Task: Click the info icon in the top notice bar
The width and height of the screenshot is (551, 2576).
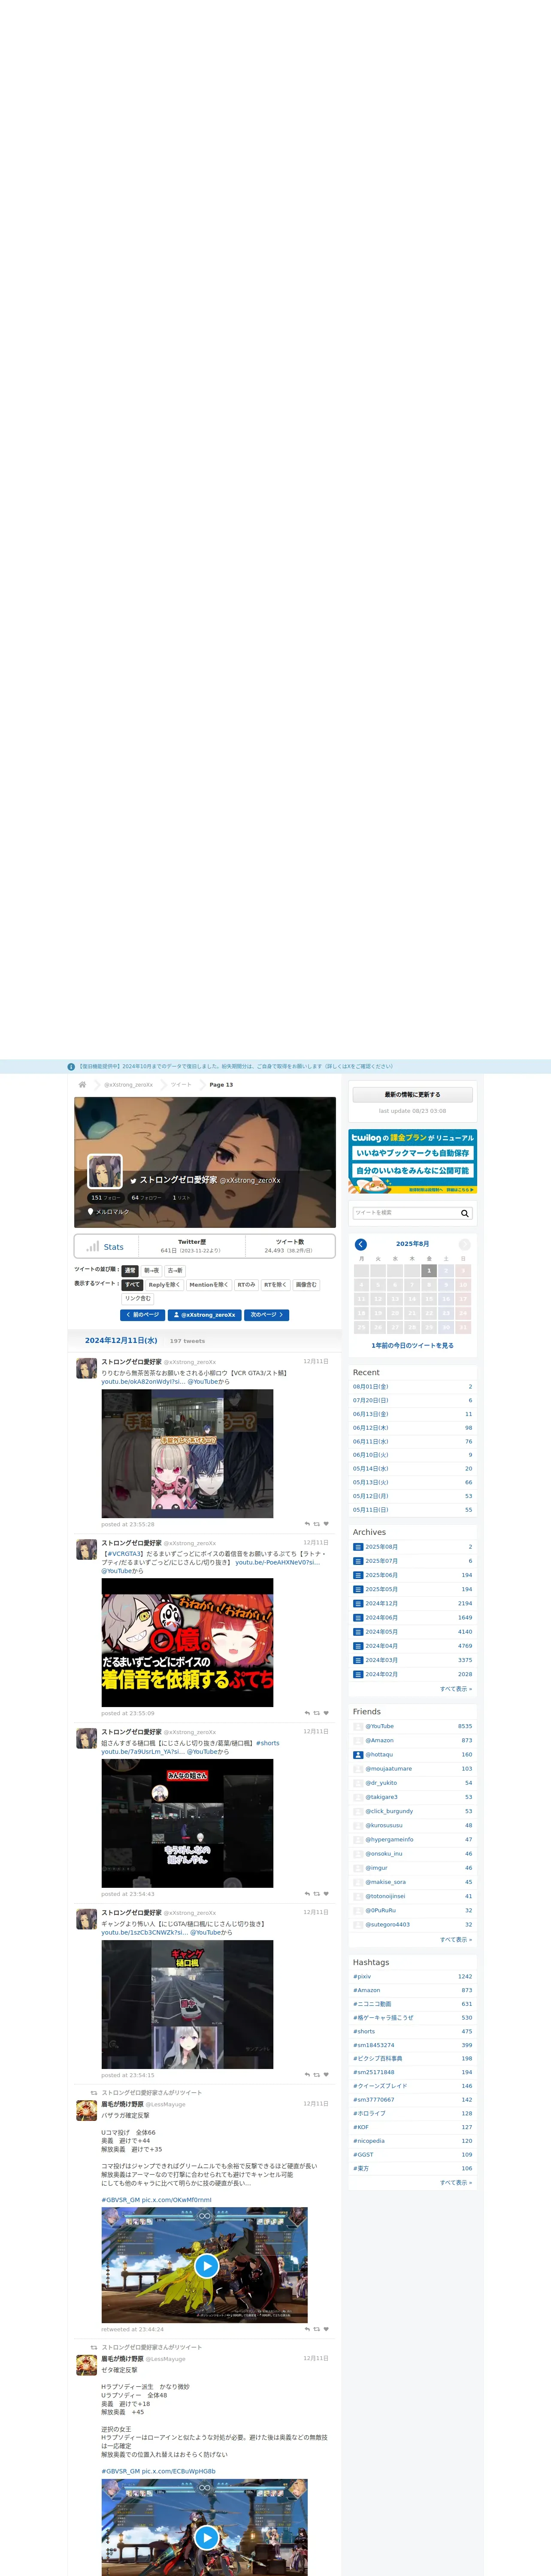Action: pos(71,1067)
